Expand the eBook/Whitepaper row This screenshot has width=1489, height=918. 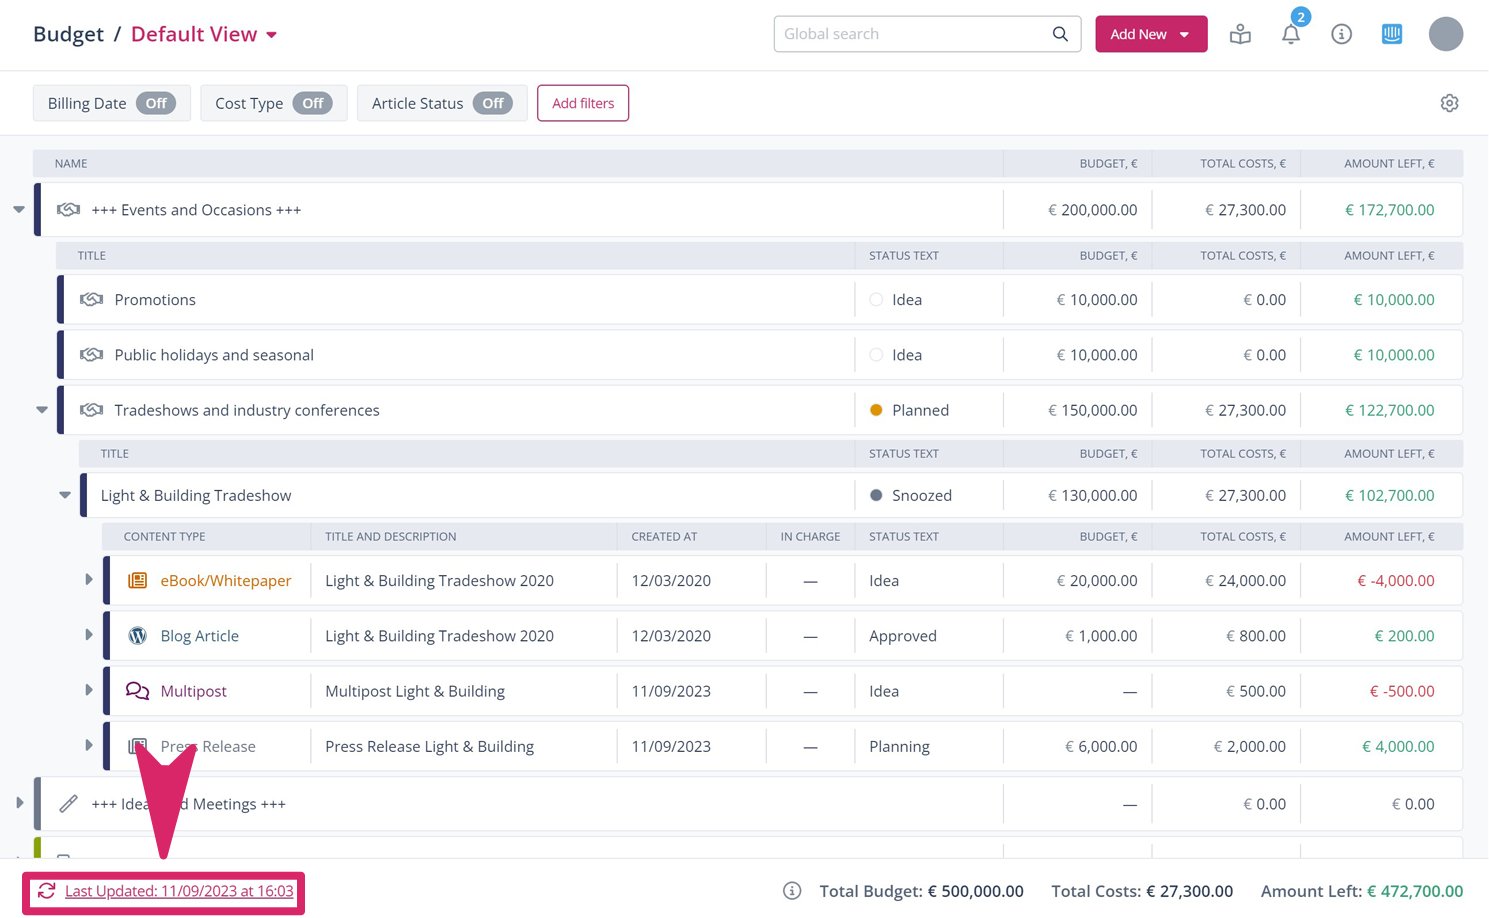pos(88,580)
